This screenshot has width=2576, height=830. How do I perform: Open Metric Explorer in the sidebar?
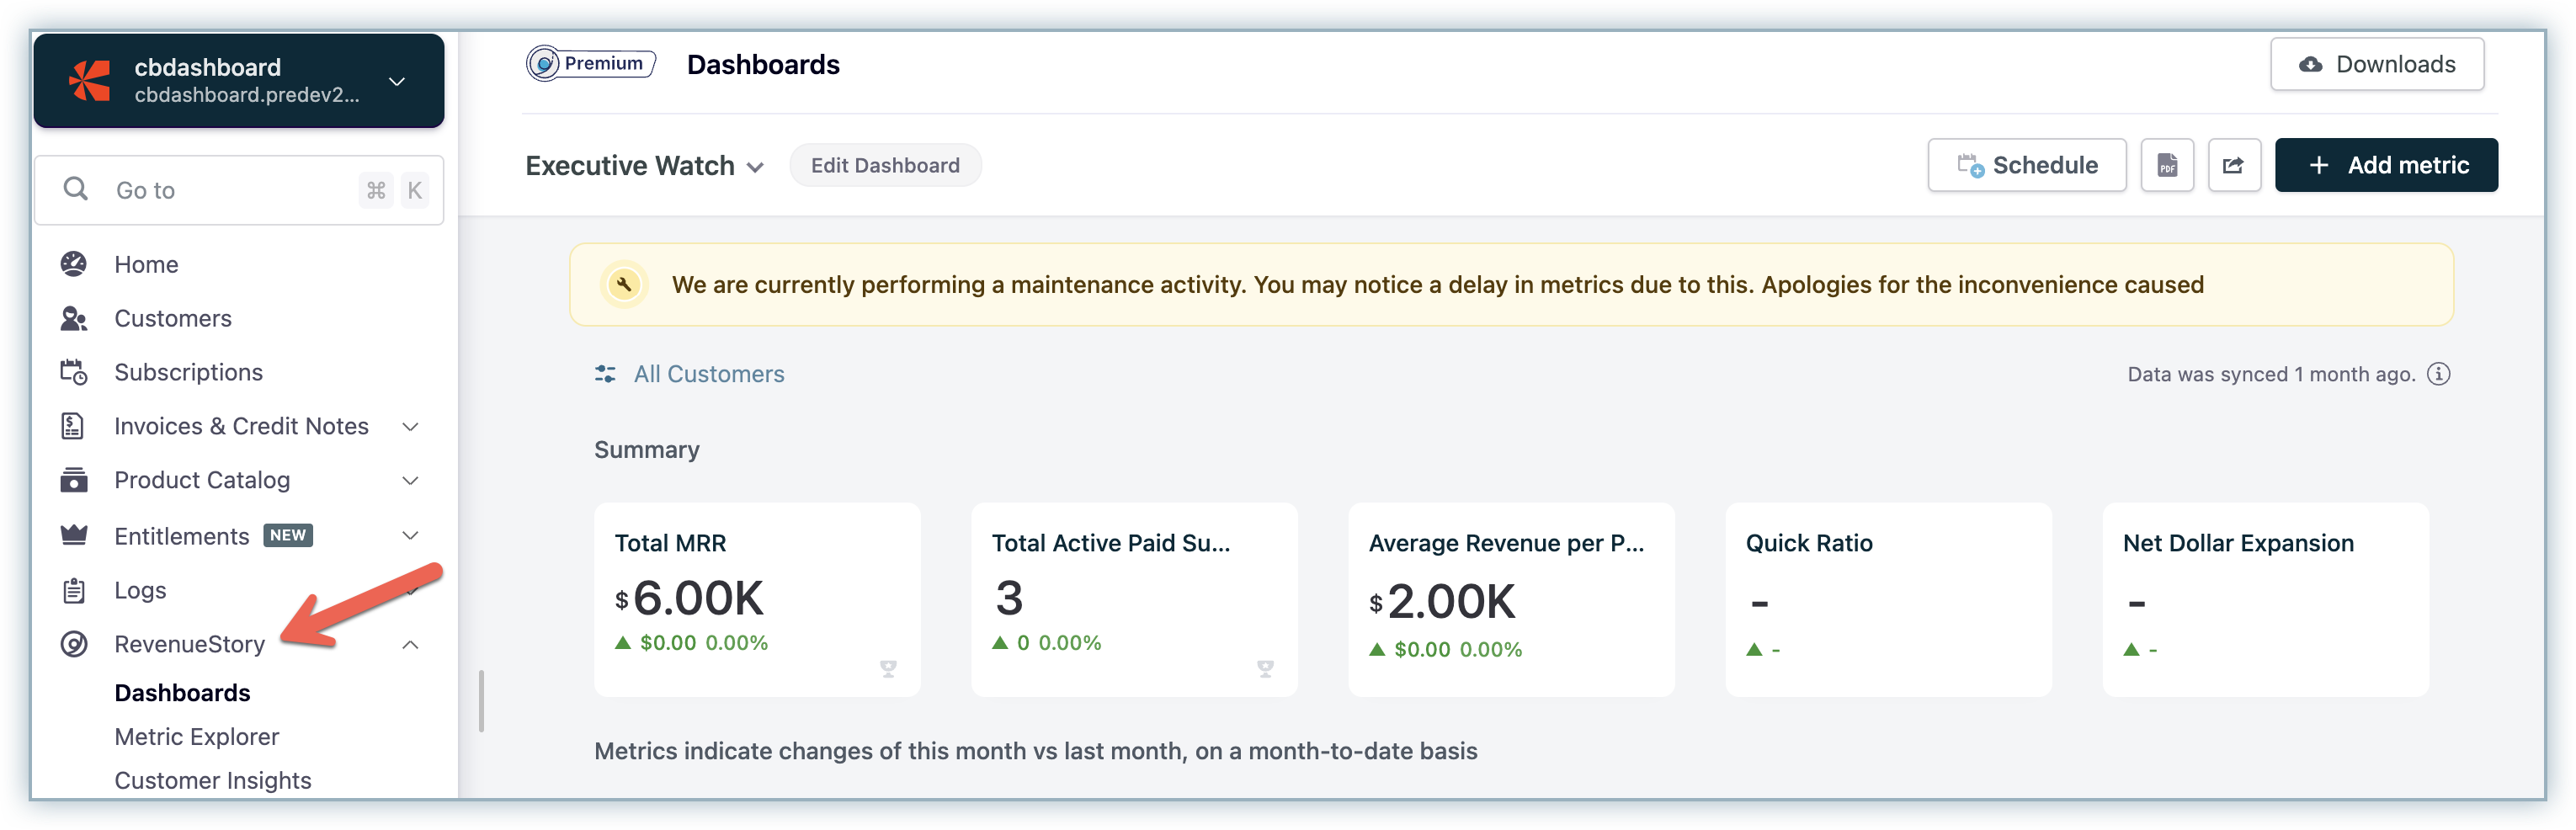click(x=197, y=737)
